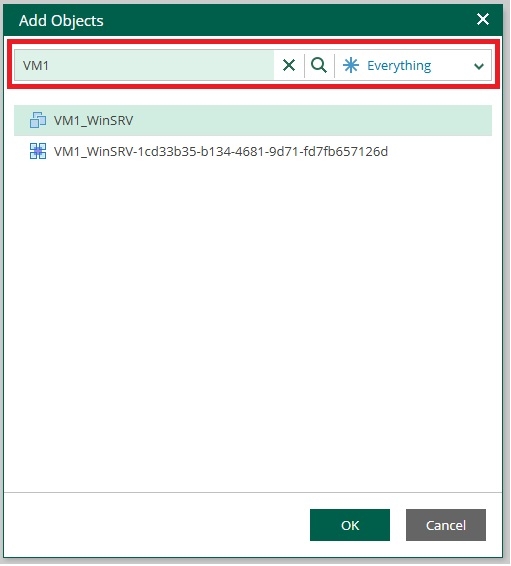
Task: Click the asterisk icon beside Everything
Action: 351,65
